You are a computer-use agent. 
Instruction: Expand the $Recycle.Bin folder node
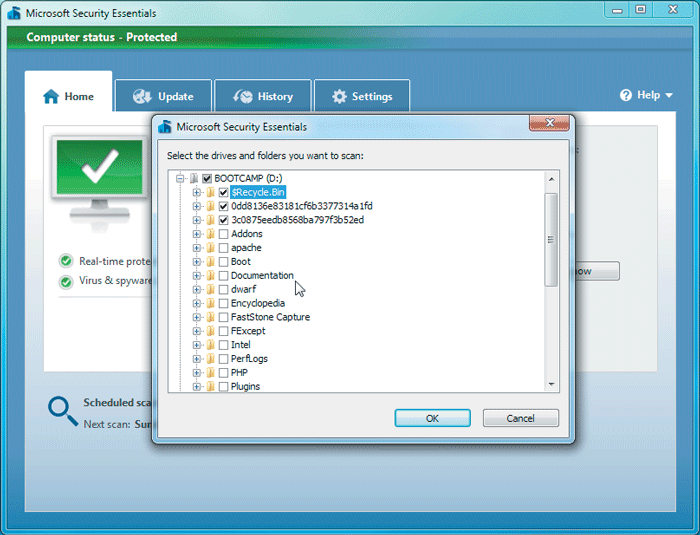point(196,192)
